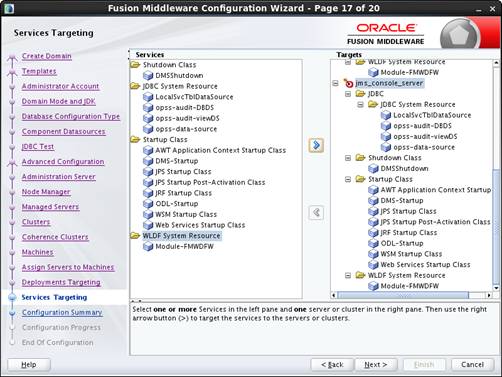Select JPS Startup Post-Activation Class in Services
The height and width of the screenshot is (377, 502).
pyautogui.click(x=210, y=182)
